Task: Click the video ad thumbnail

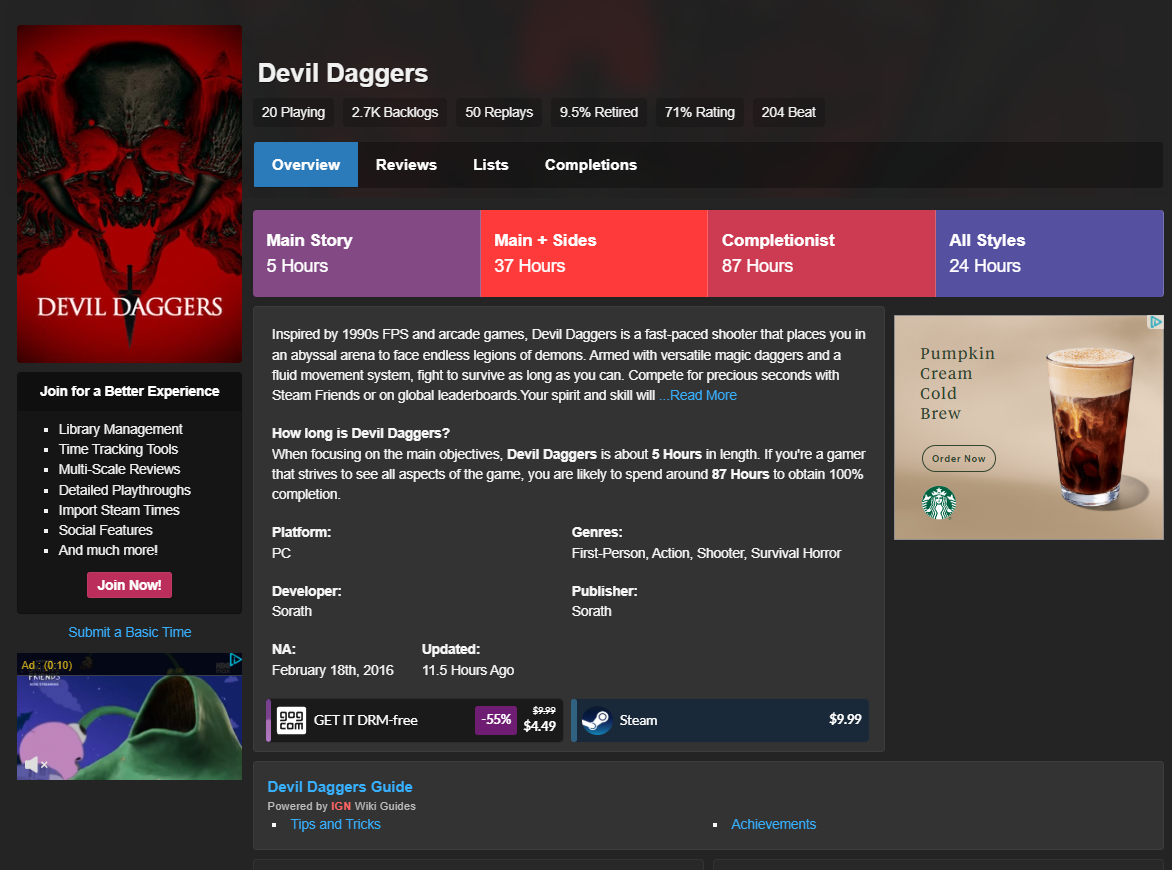Action: click(129, 717)
